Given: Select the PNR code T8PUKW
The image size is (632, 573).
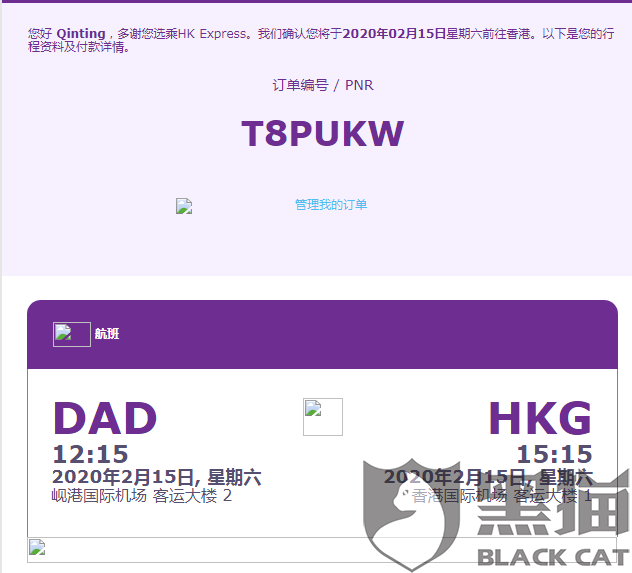Looking at the screenshot, I should 322,133.
